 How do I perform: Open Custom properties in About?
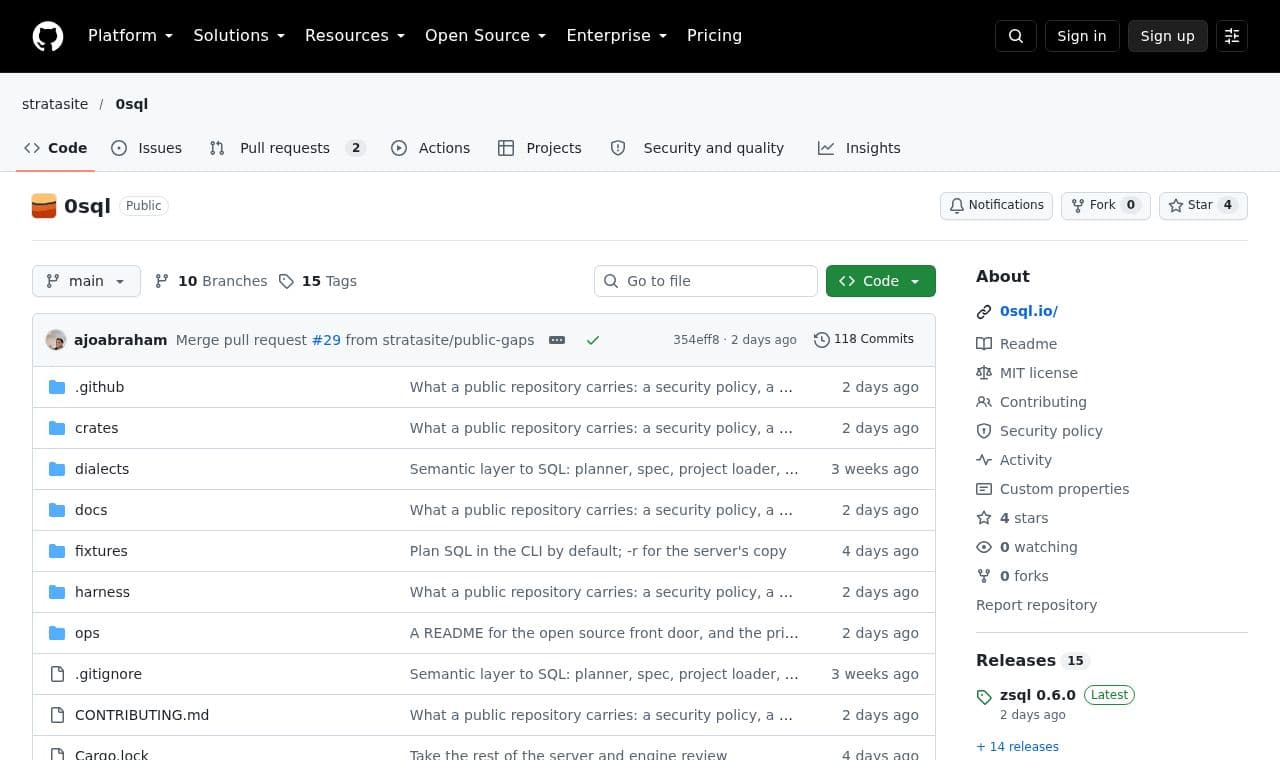[1053, 489]
